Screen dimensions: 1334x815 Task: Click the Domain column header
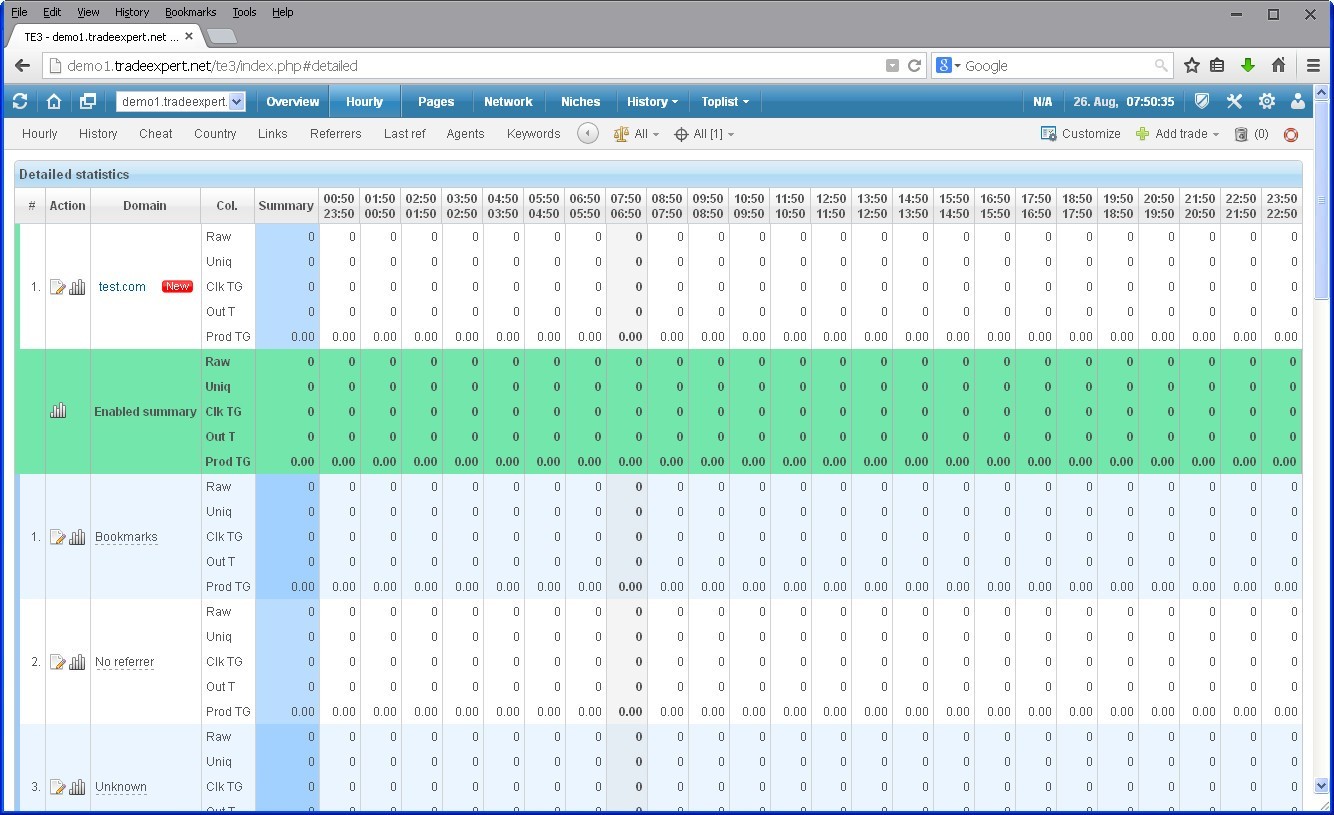(x=145, y=206)
